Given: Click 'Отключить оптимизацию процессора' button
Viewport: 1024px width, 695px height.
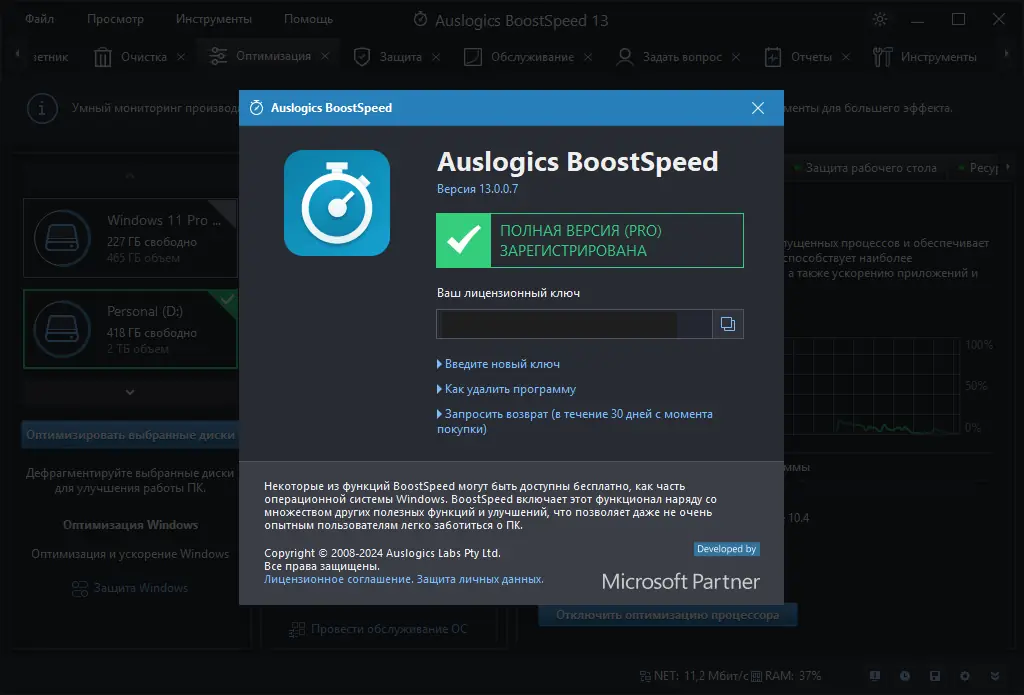Looking at the screenshot, I should 667,615.
